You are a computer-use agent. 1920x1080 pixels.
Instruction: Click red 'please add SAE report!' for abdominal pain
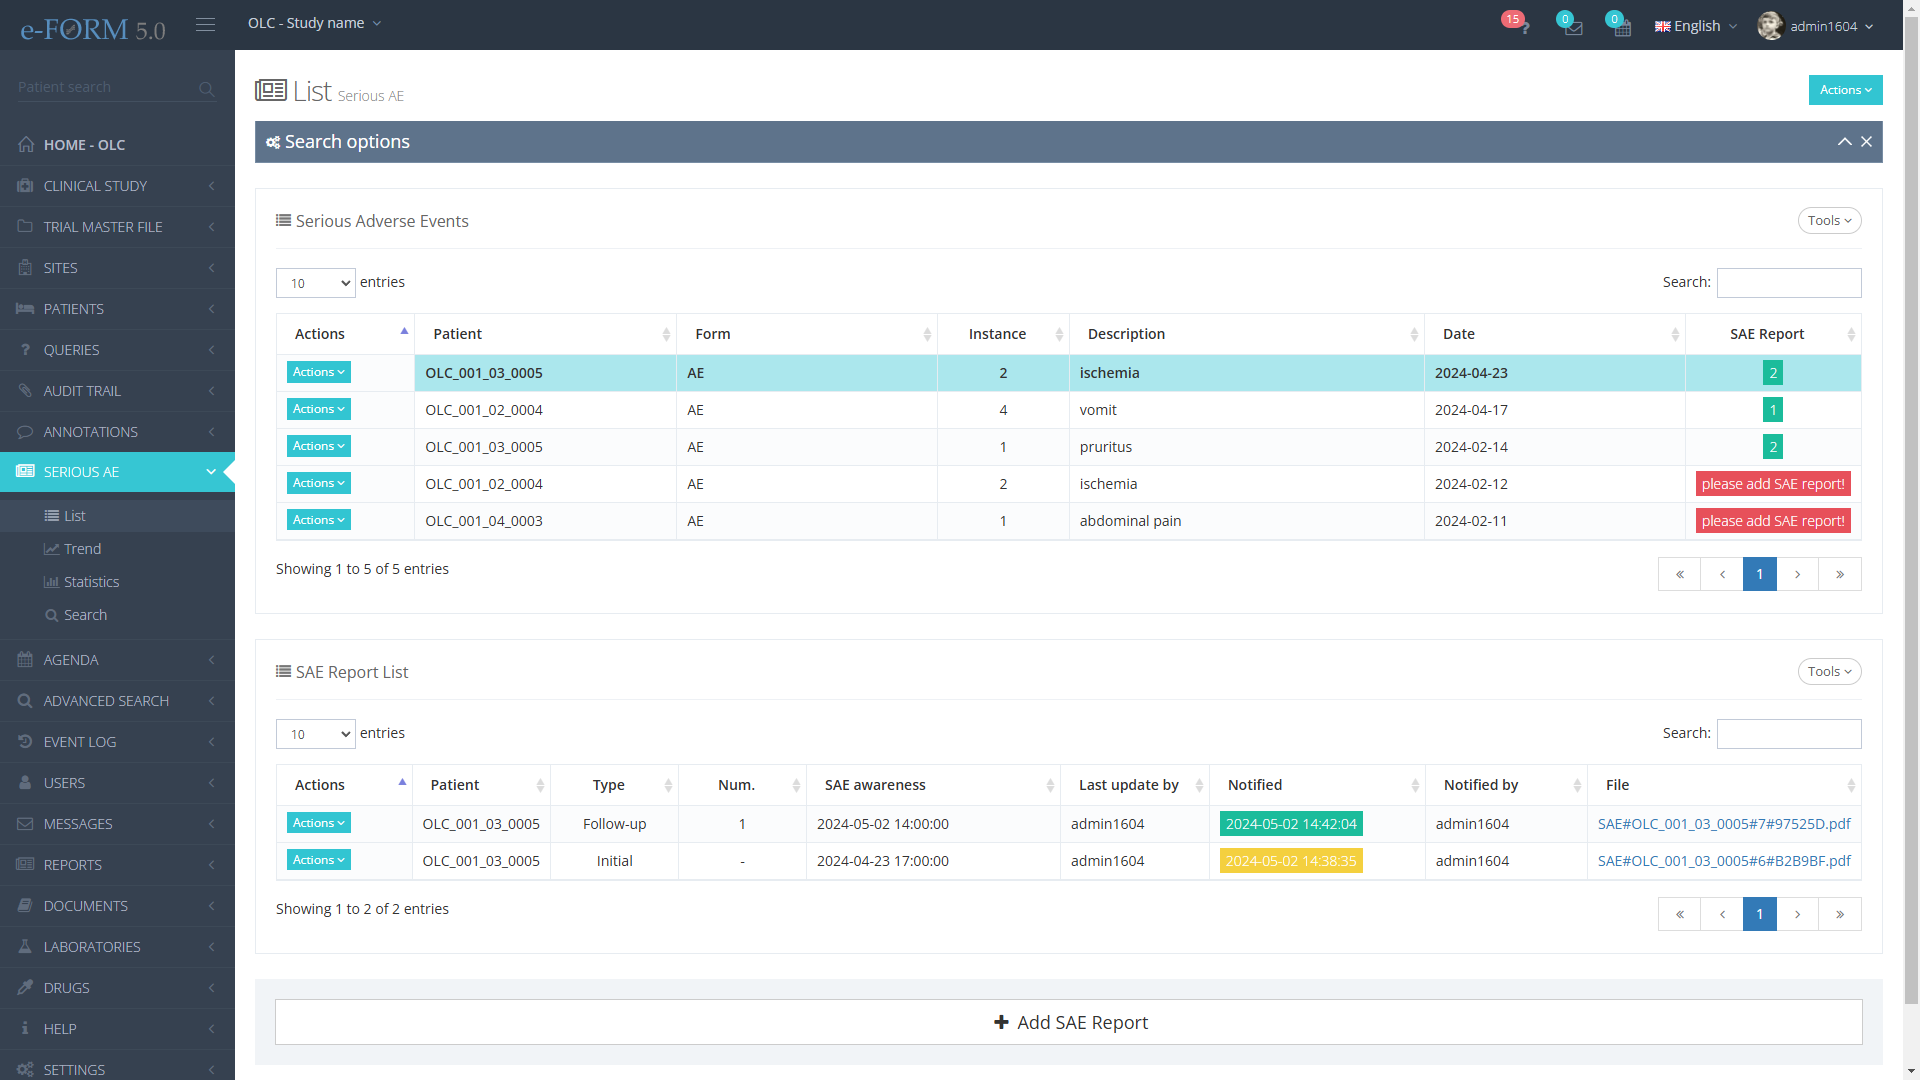[x=1772, y=521]
